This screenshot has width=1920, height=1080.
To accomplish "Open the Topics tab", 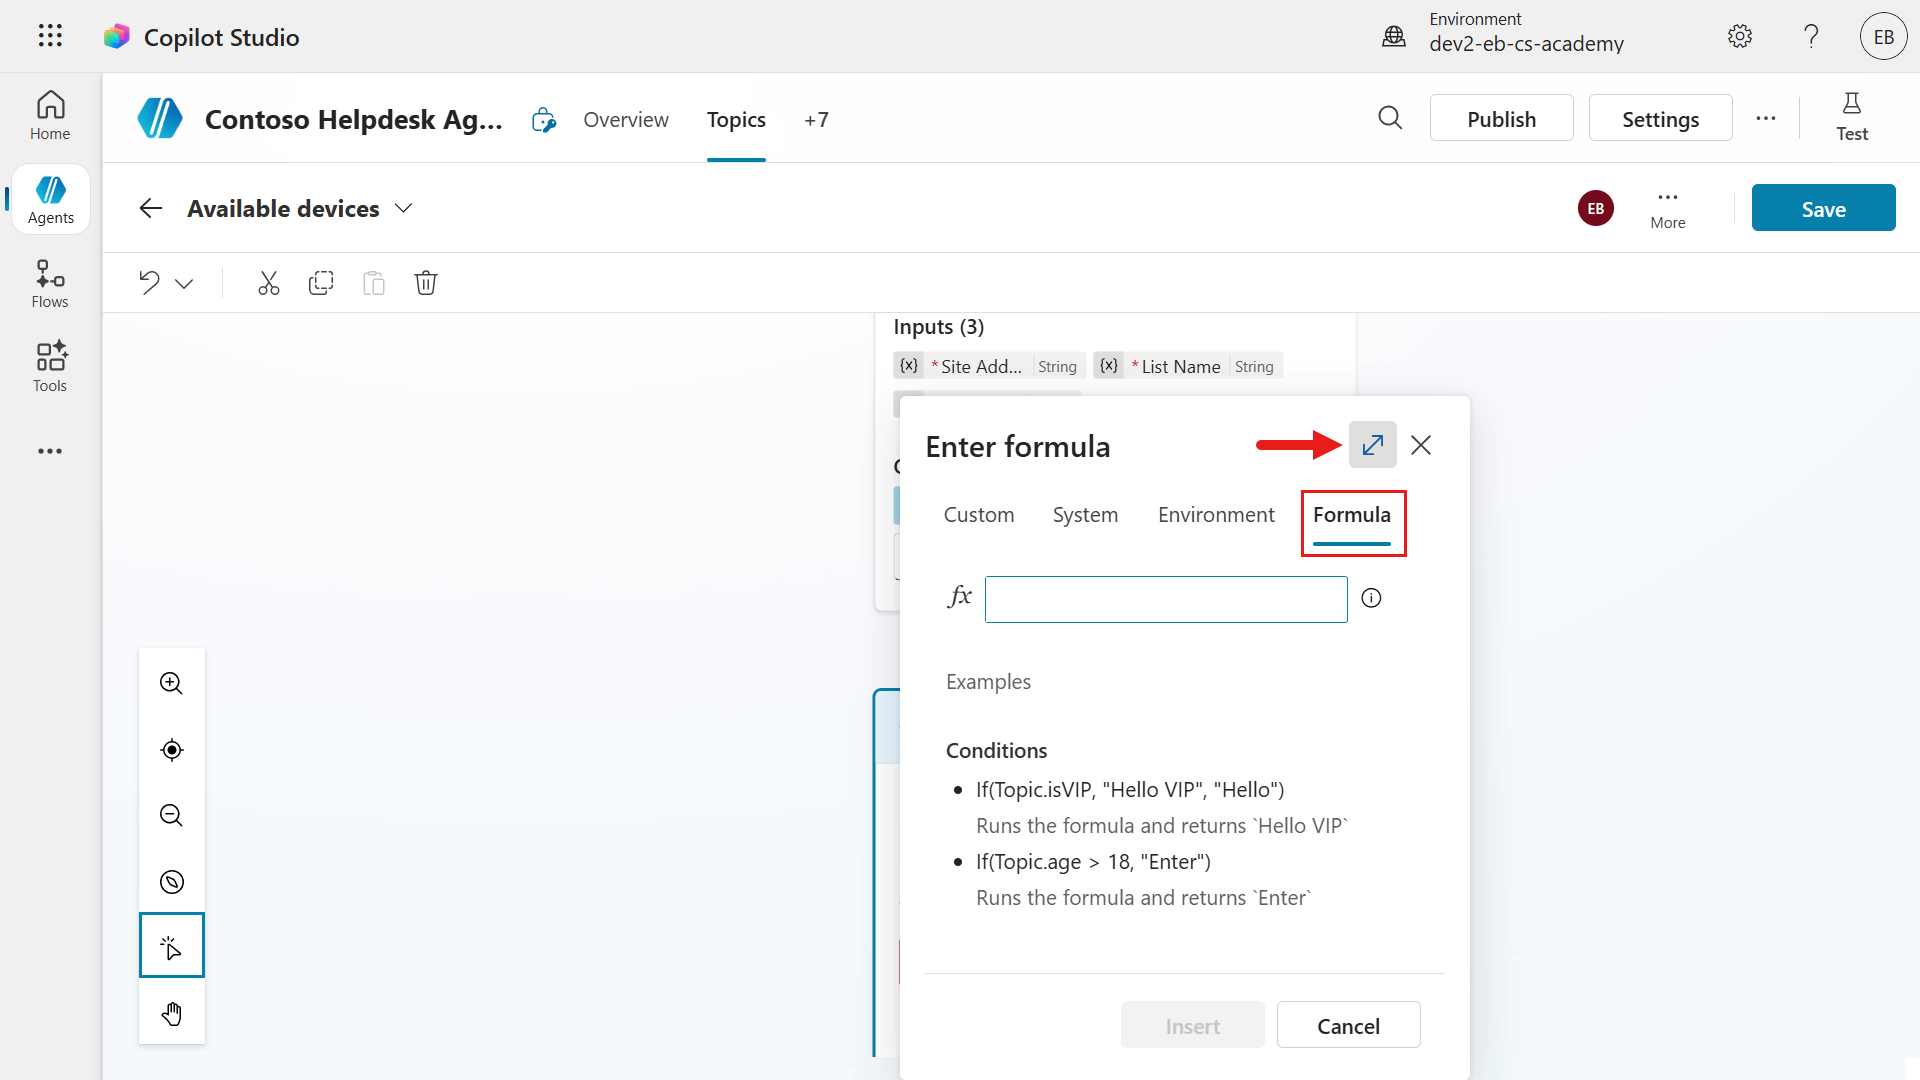I will point(736,120).
